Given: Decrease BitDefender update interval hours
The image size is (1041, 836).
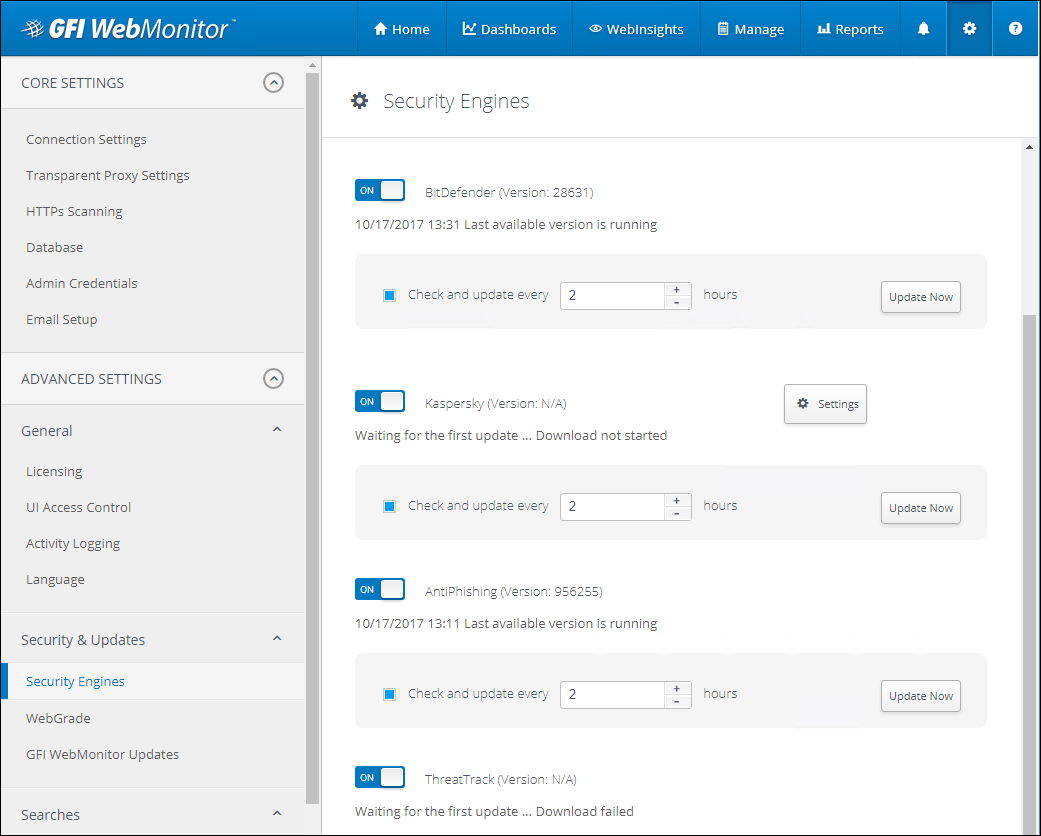Looking at the screenshot, I should 677,303.
